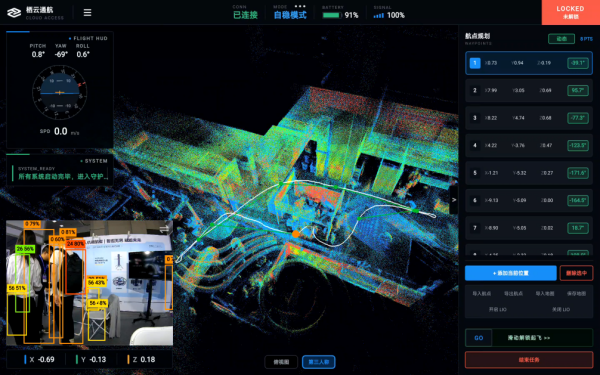This screenshot has width=600, height=375.
Task: Click the three dots above the mode
Action: [300, 6]
